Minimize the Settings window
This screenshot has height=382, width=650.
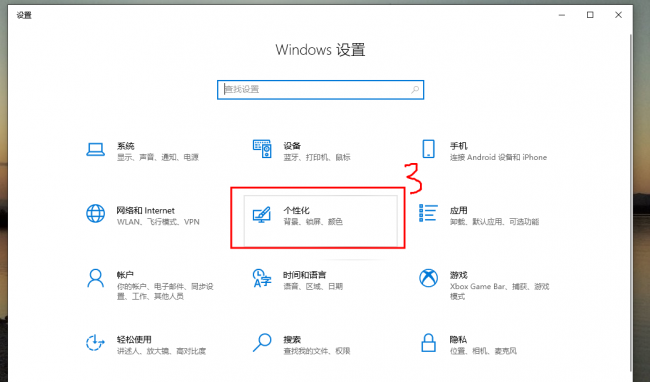pyautogui.click(x=562, y=15)
